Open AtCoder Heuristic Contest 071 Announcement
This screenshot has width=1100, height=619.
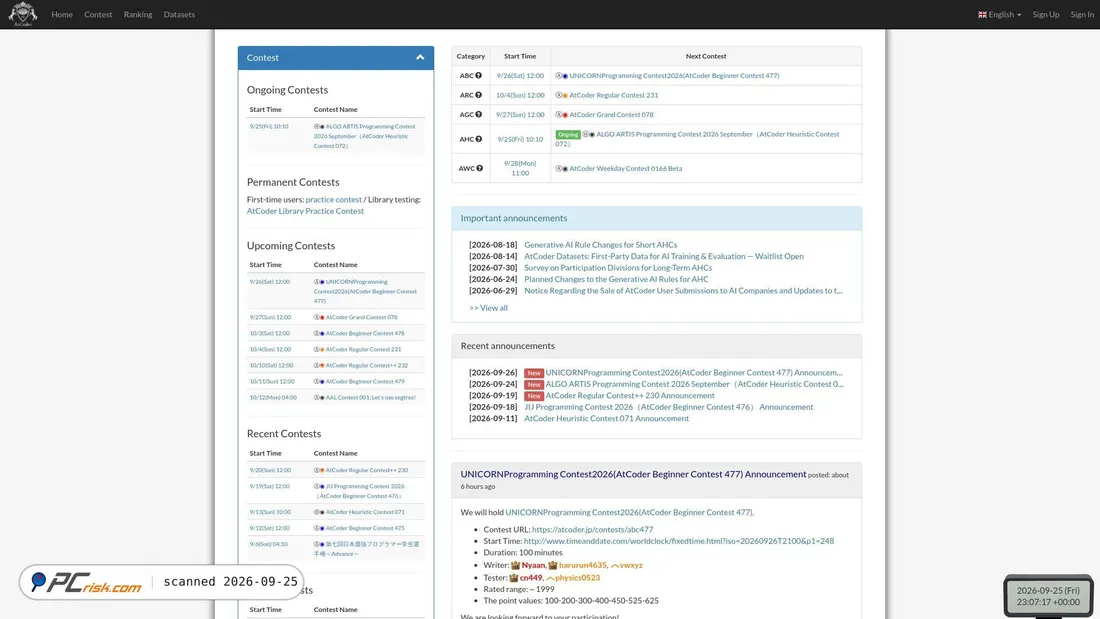point(606,418)
